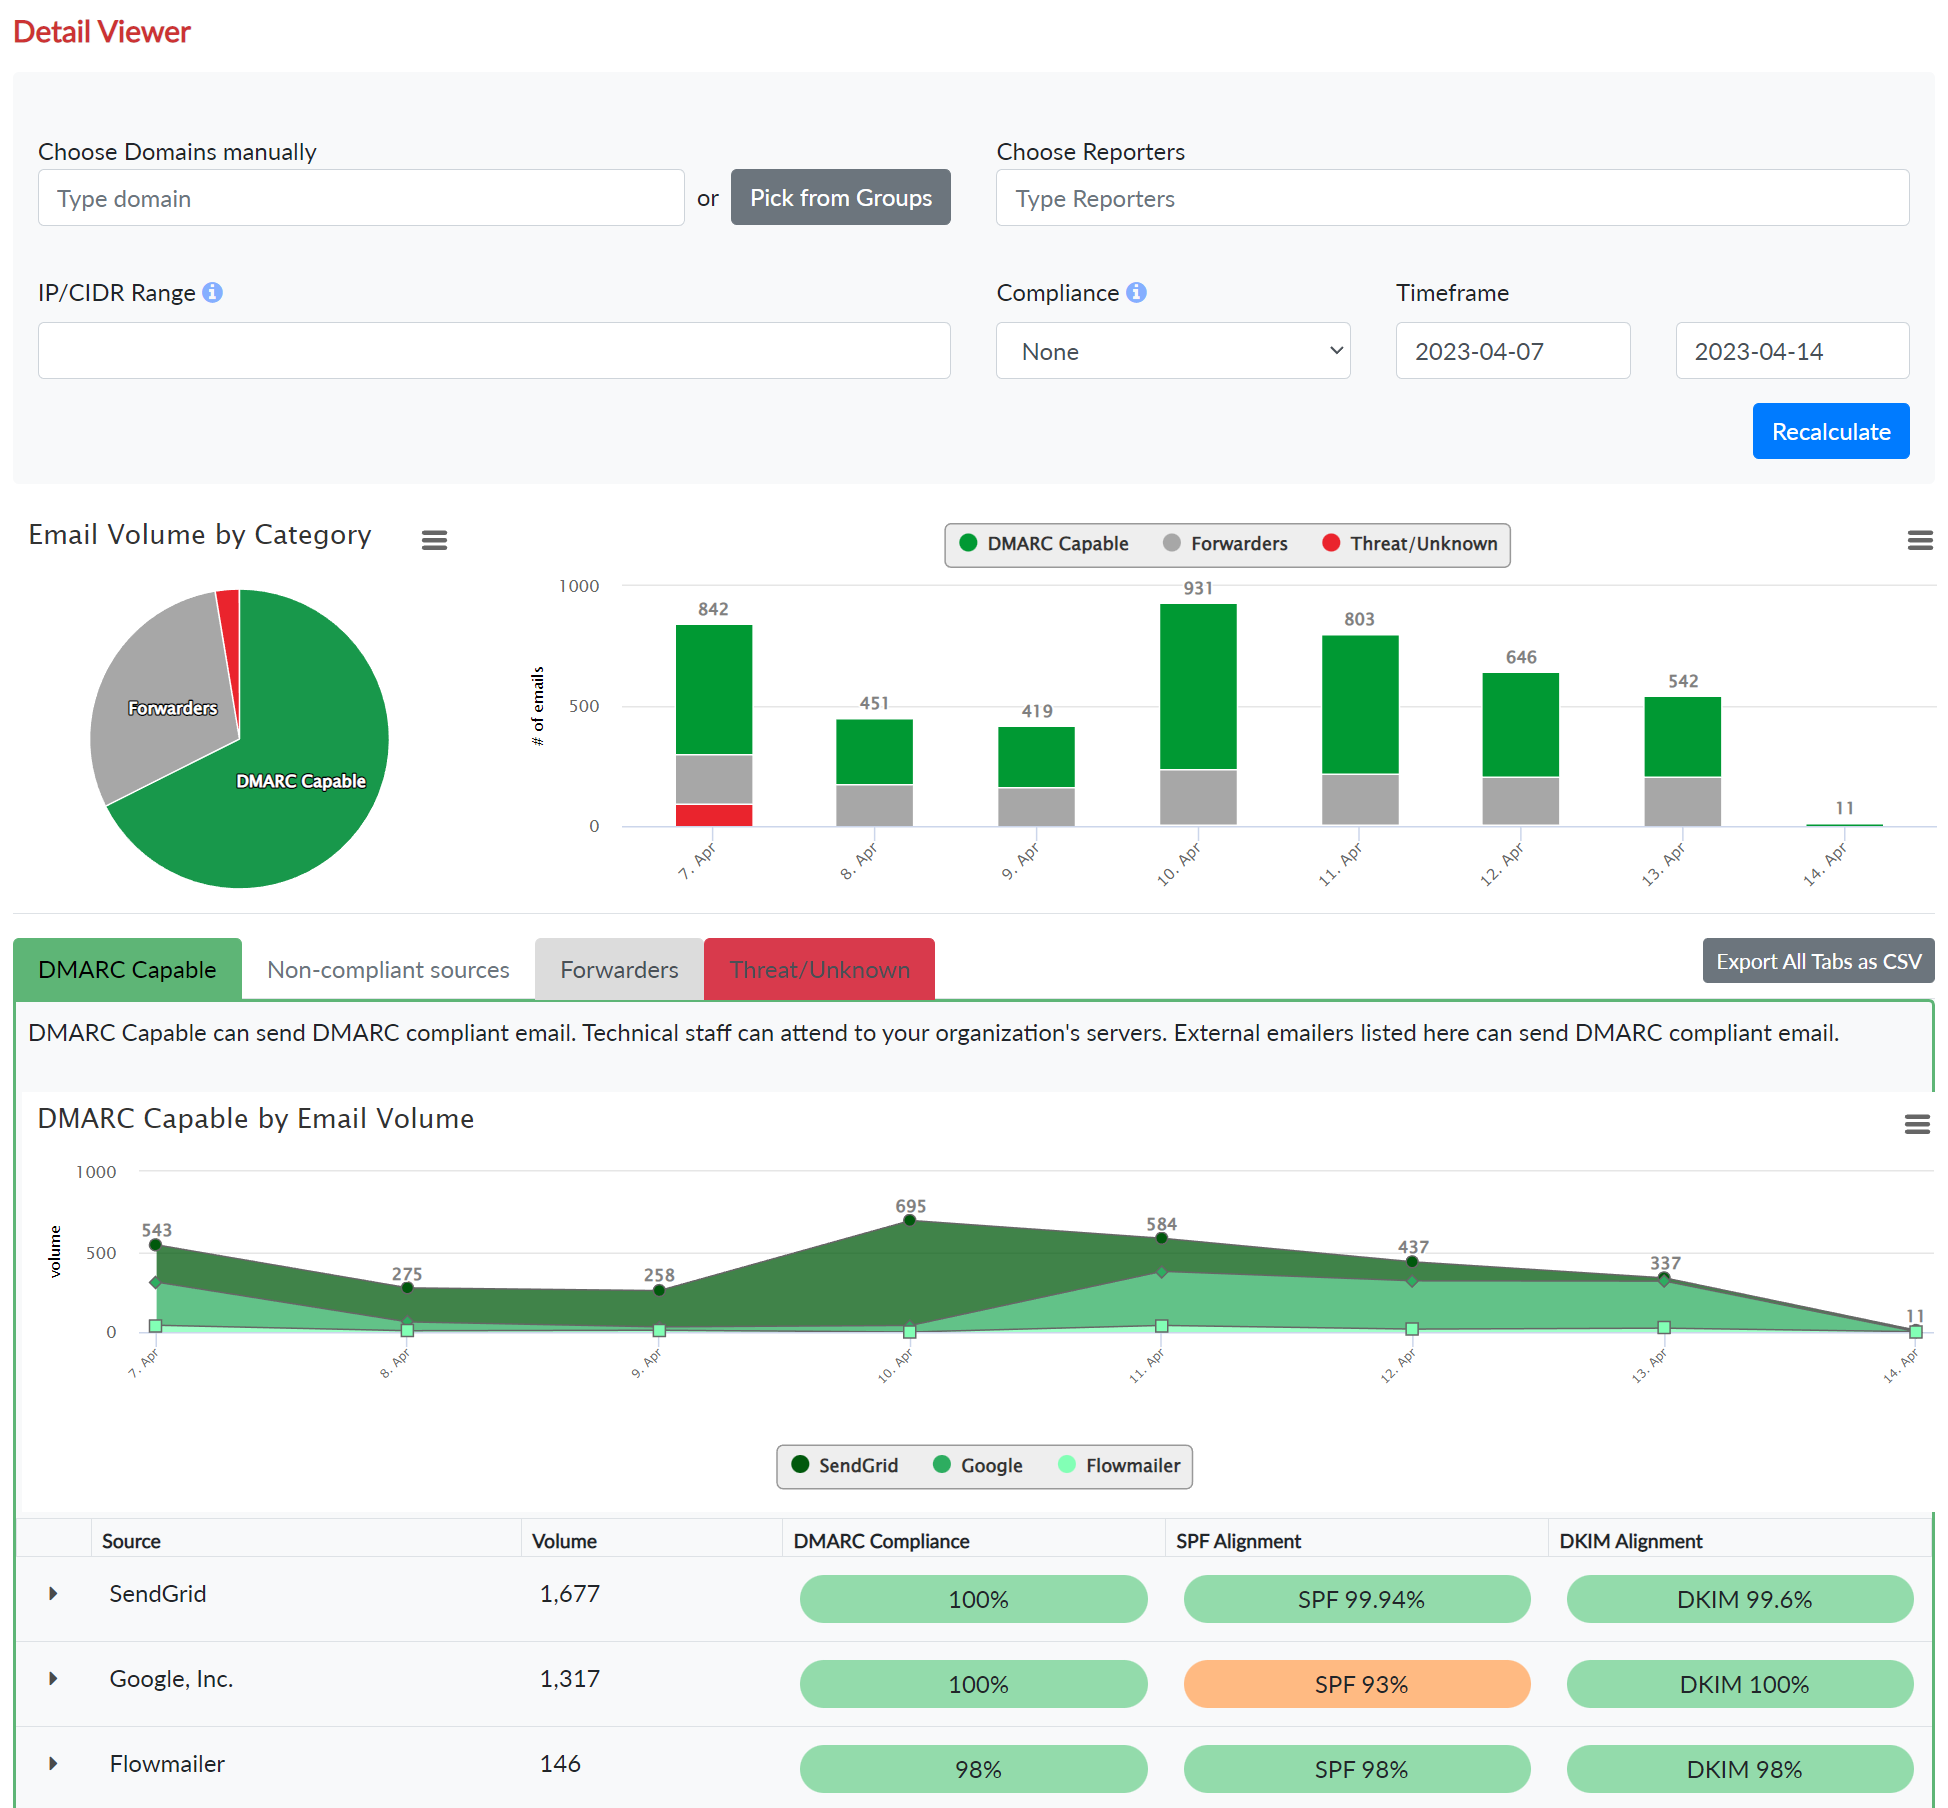1948x1808 pixels.
Task: Open the bar chart context menu icon
Action: [1919, 540]
